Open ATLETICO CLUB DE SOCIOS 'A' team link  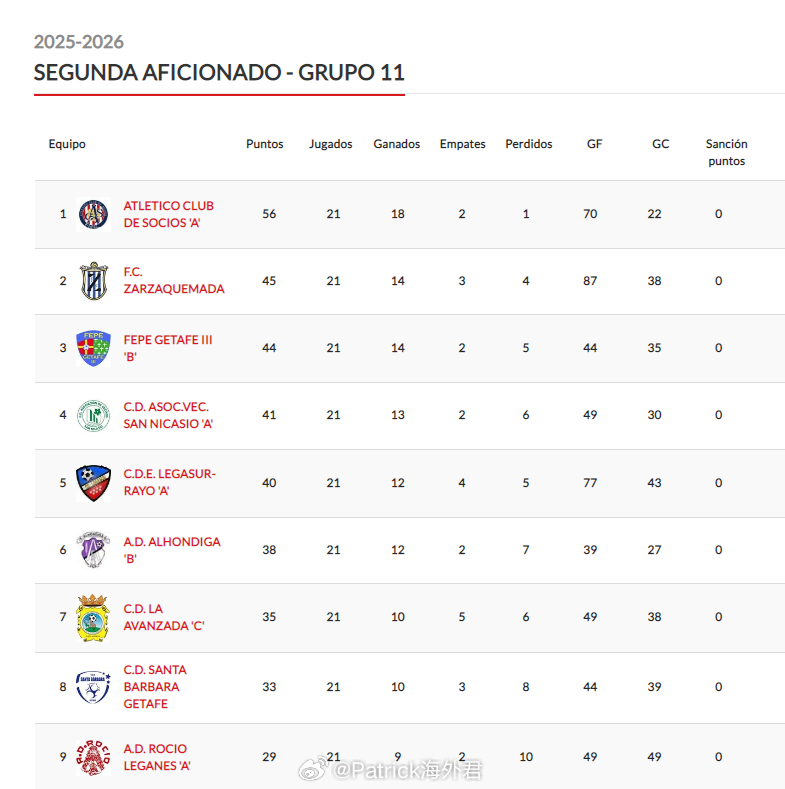[x=169, y=214]
